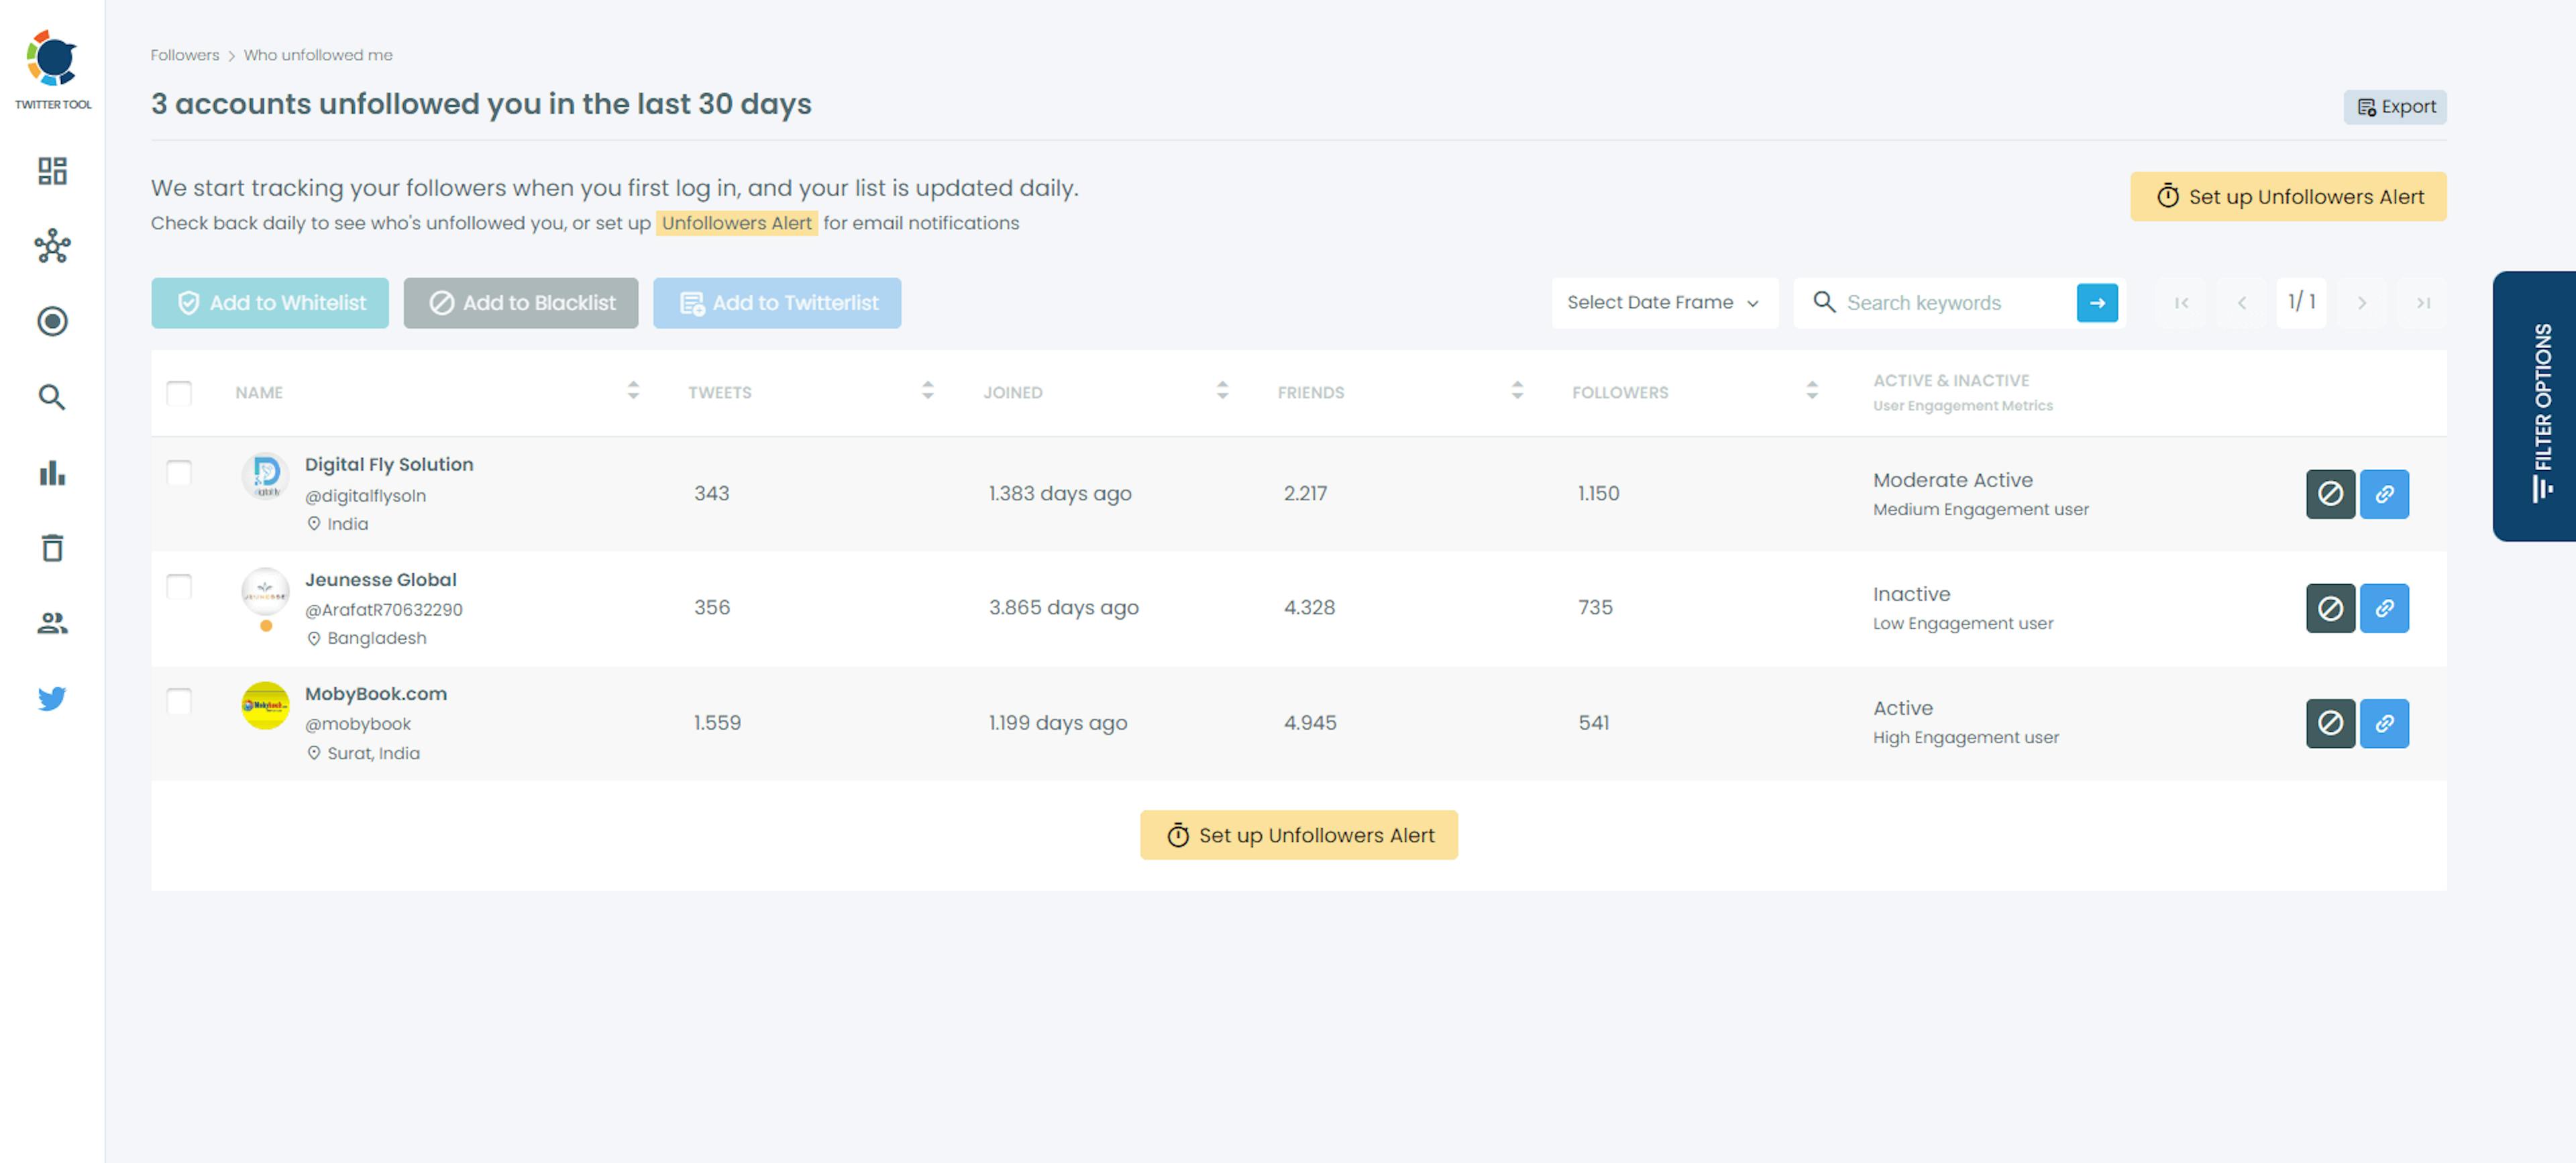Click the bar chart icon in sidebar
The height and width of the screenshot is (1163, 2576).
[51, 472]
